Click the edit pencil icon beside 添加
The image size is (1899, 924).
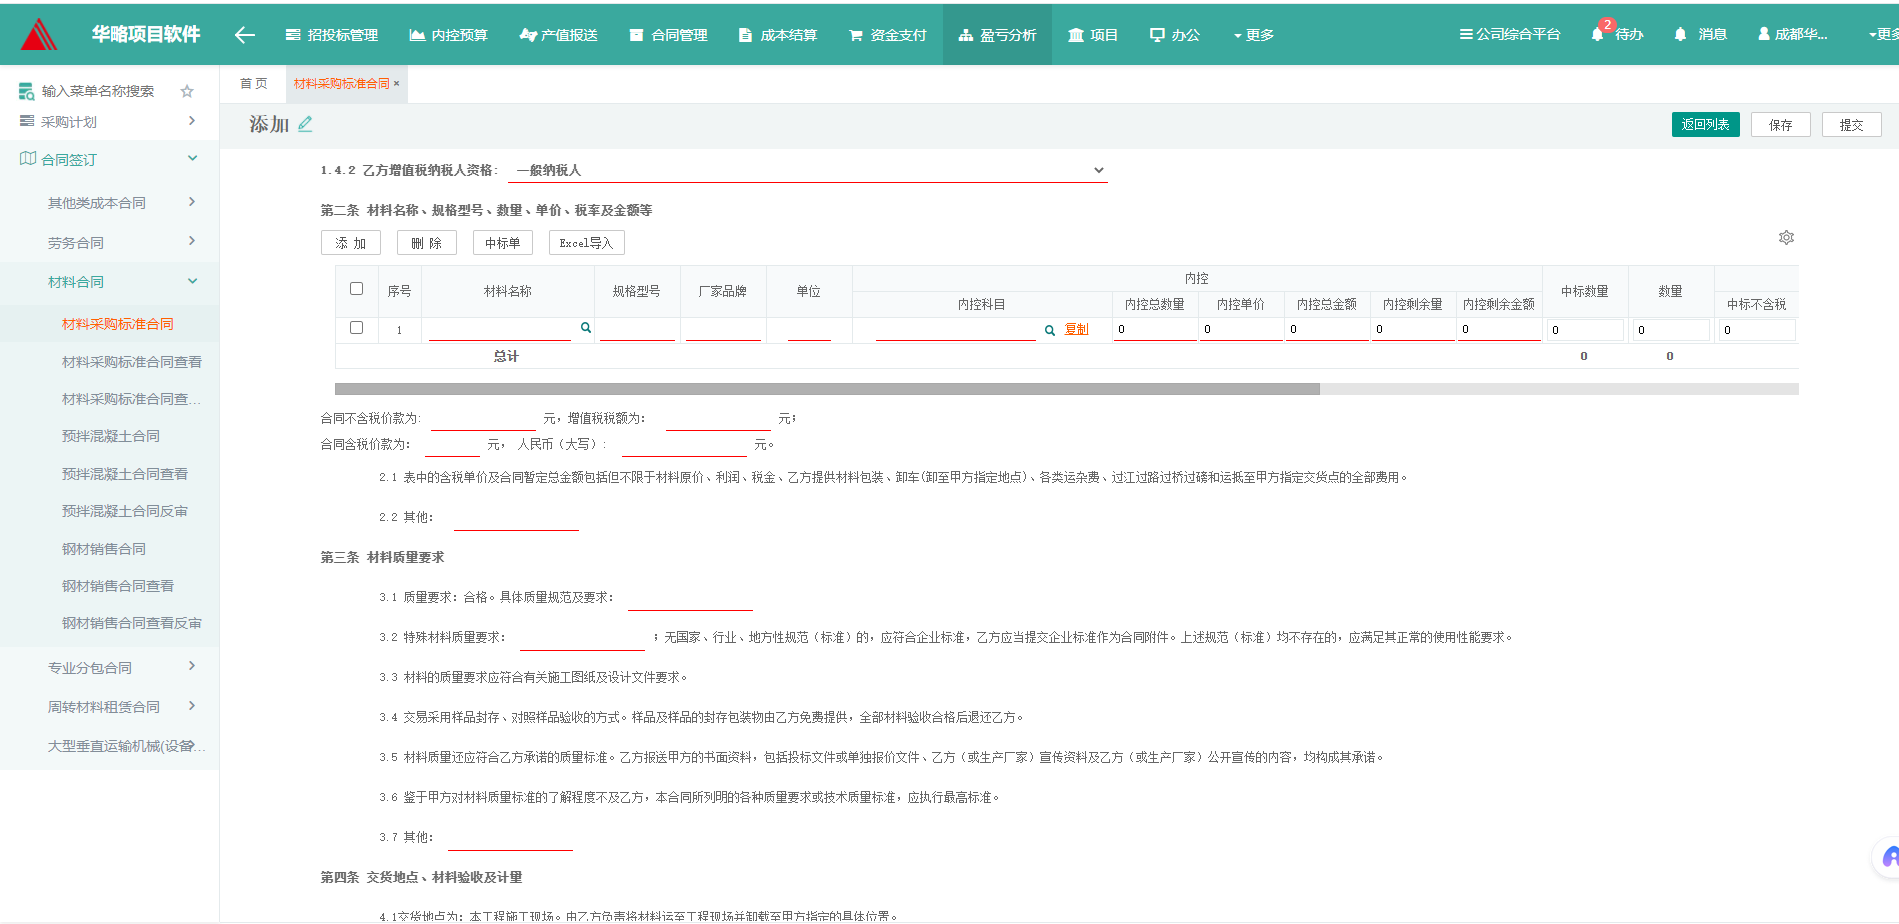pyautogui.click(x=305, y=124)
